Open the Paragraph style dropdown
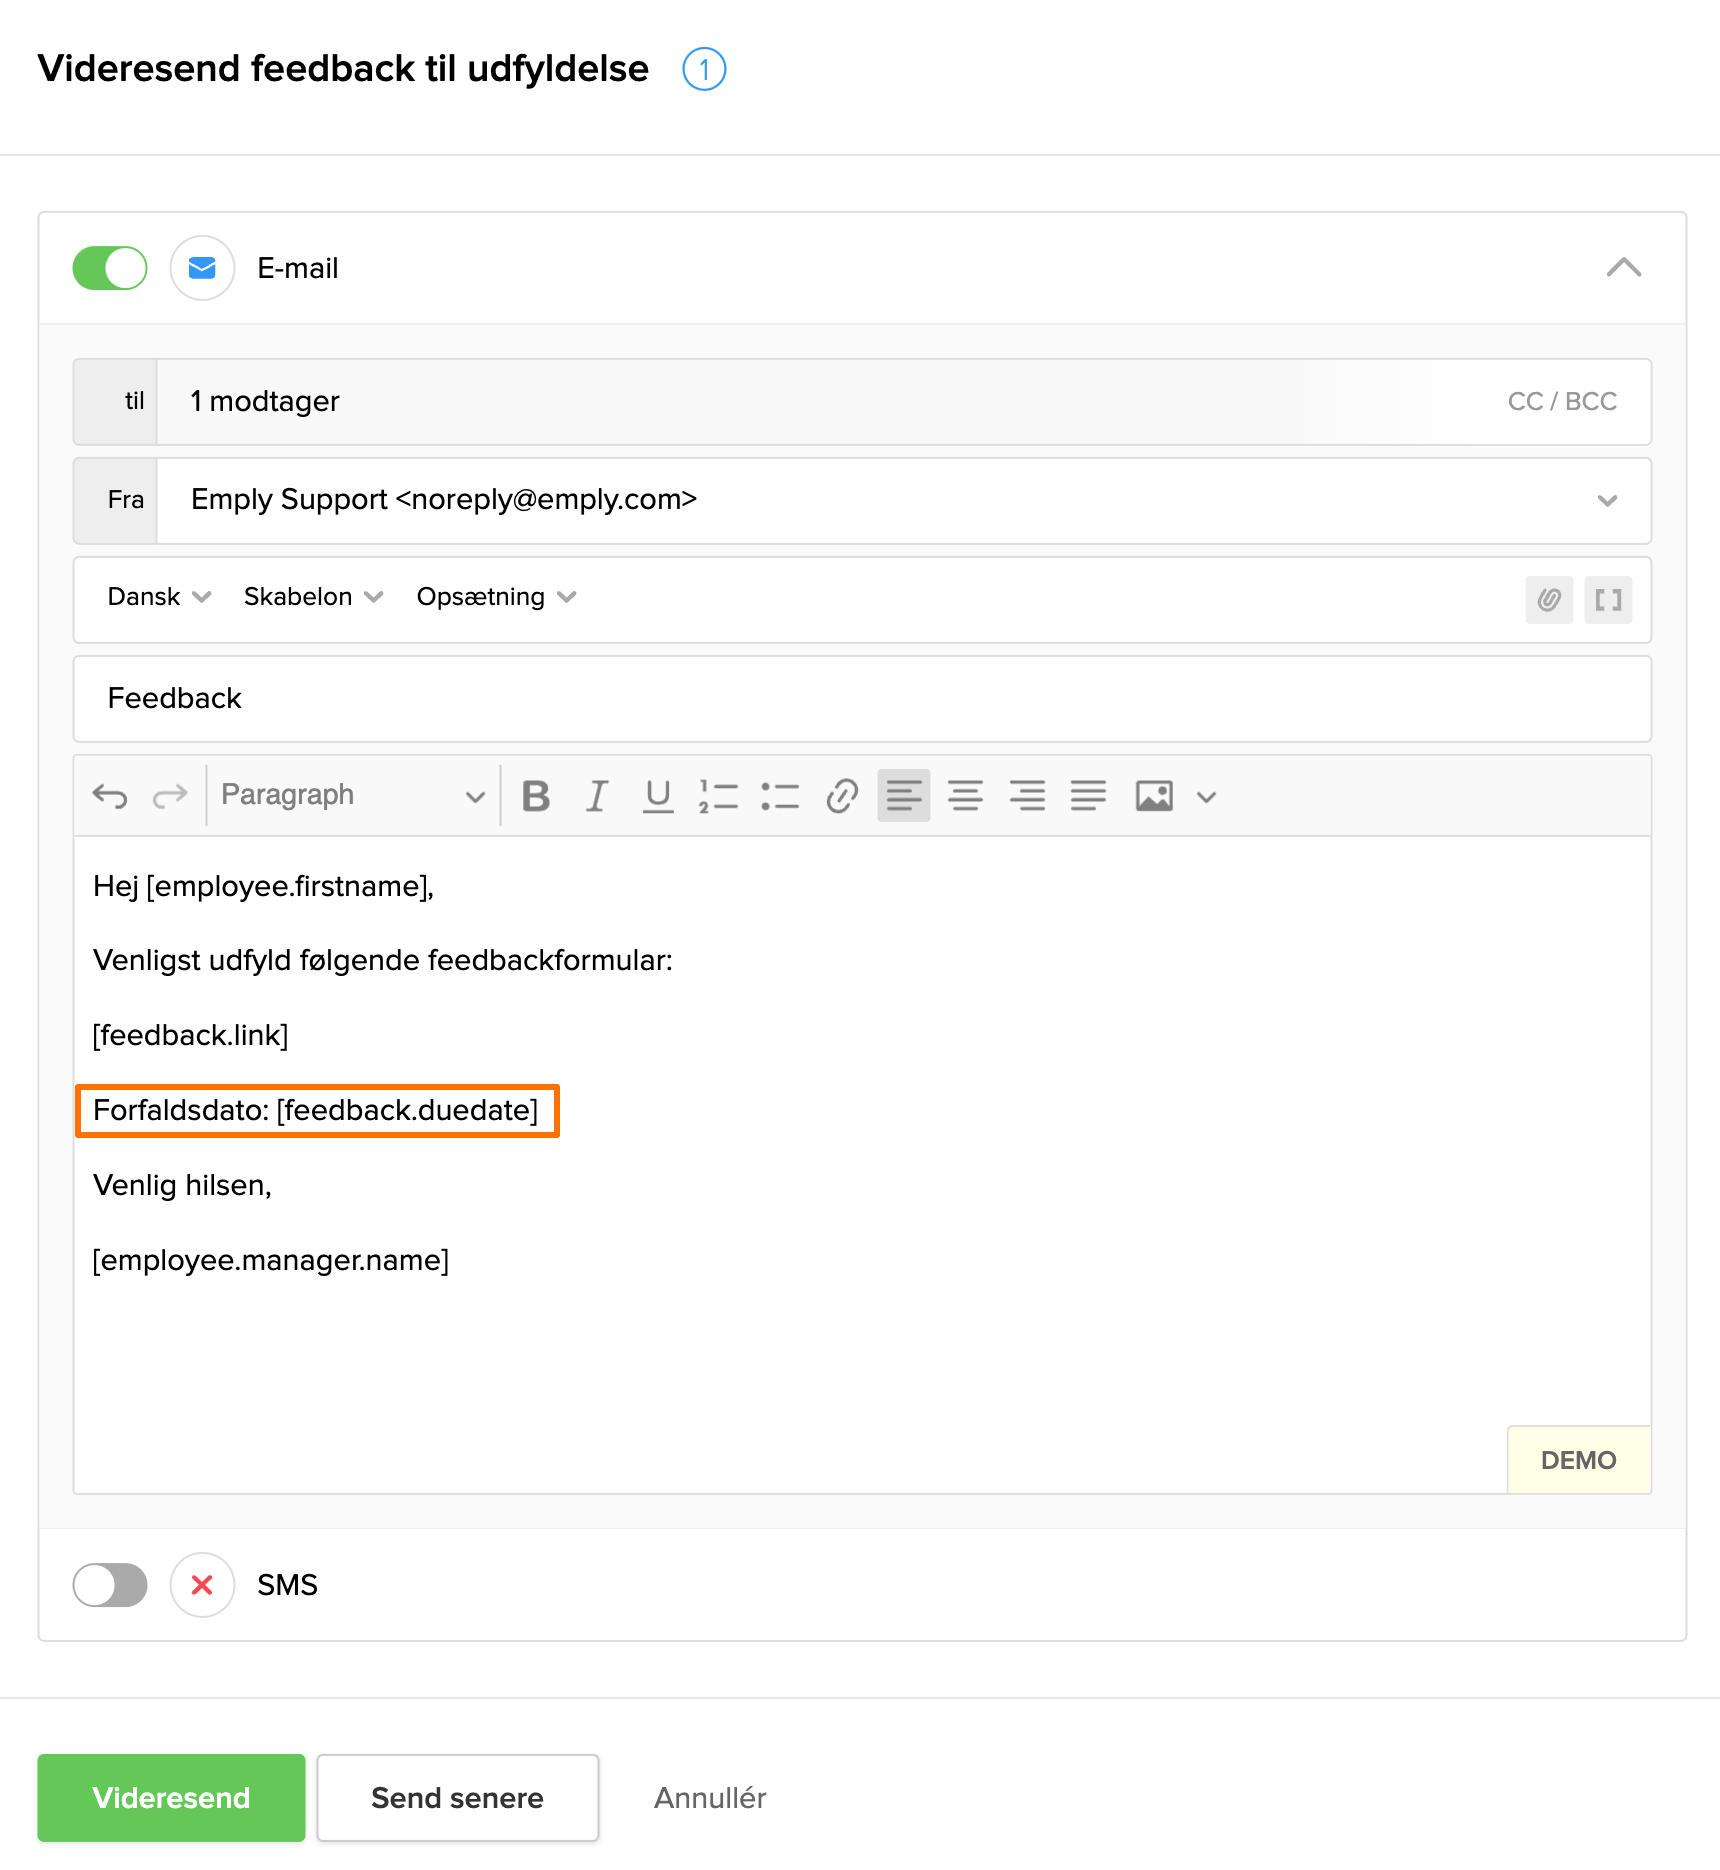 click(352, 796)
